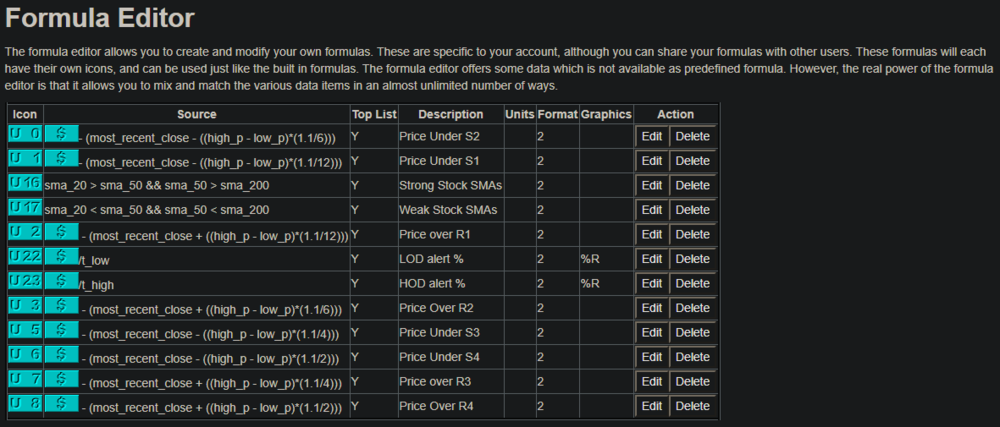The width and height of the screenshot is (1000, 427).
Task: Edit the Strong Stock SMAs formula
Action: point(651,185)
